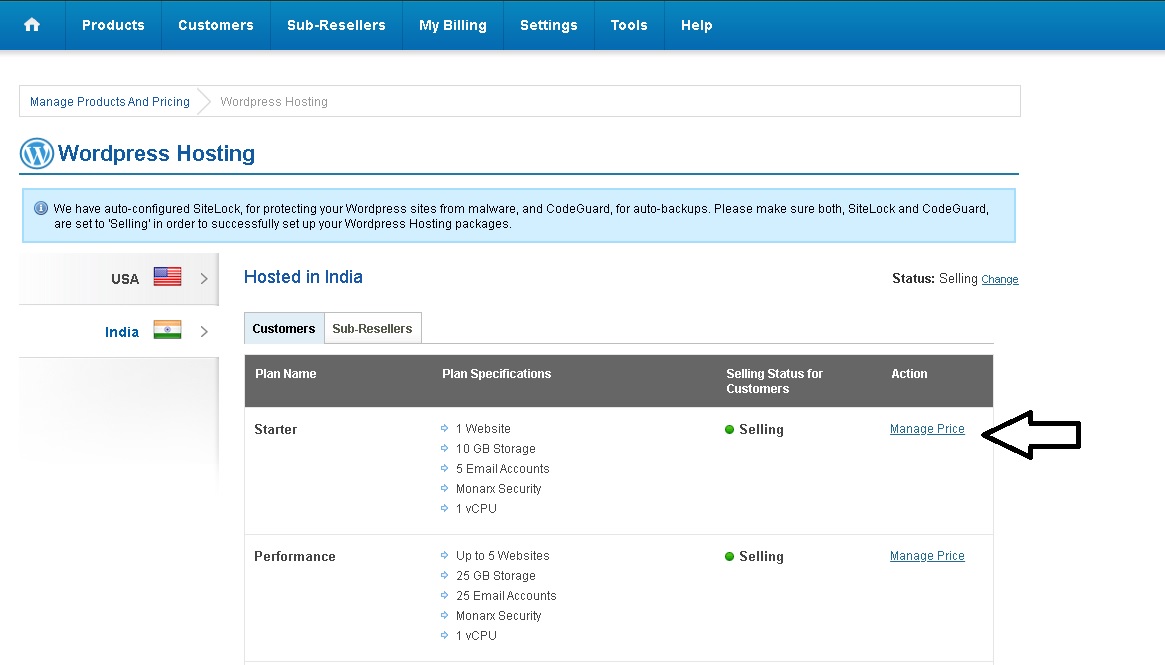Click the 25 GB Storage specification
1165x665 pixels.
[x=496, y=576]
